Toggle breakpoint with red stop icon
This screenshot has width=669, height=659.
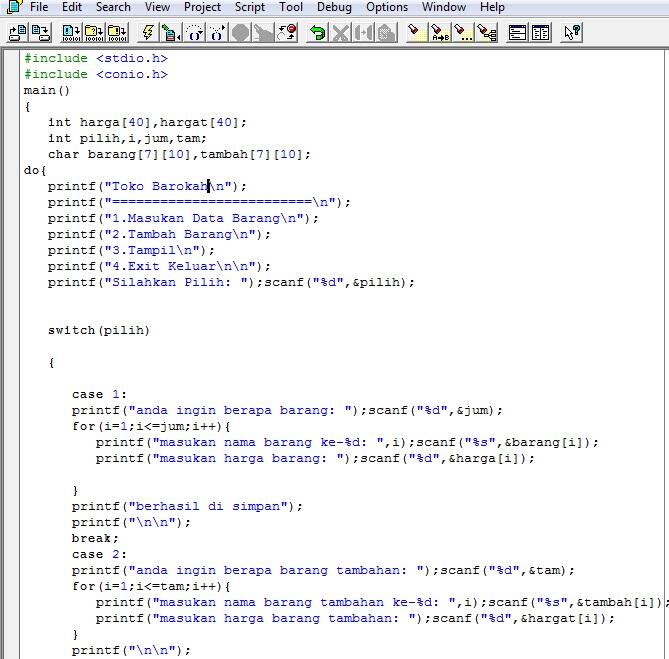tap(287, 32)
